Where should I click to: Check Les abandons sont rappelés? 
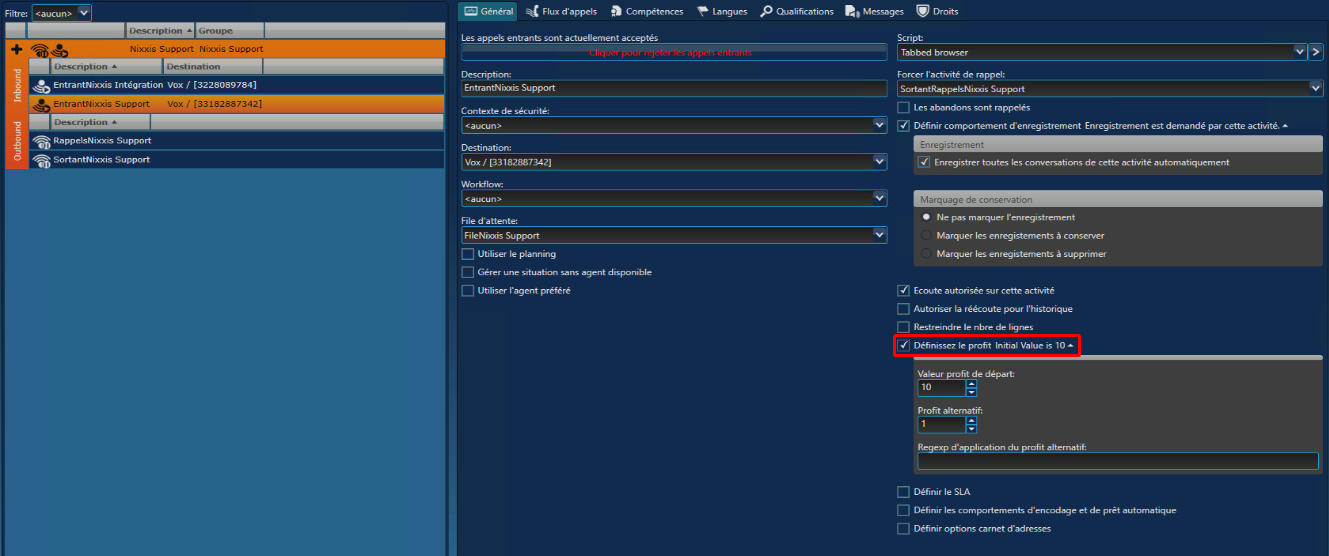[x=904, y=107]
